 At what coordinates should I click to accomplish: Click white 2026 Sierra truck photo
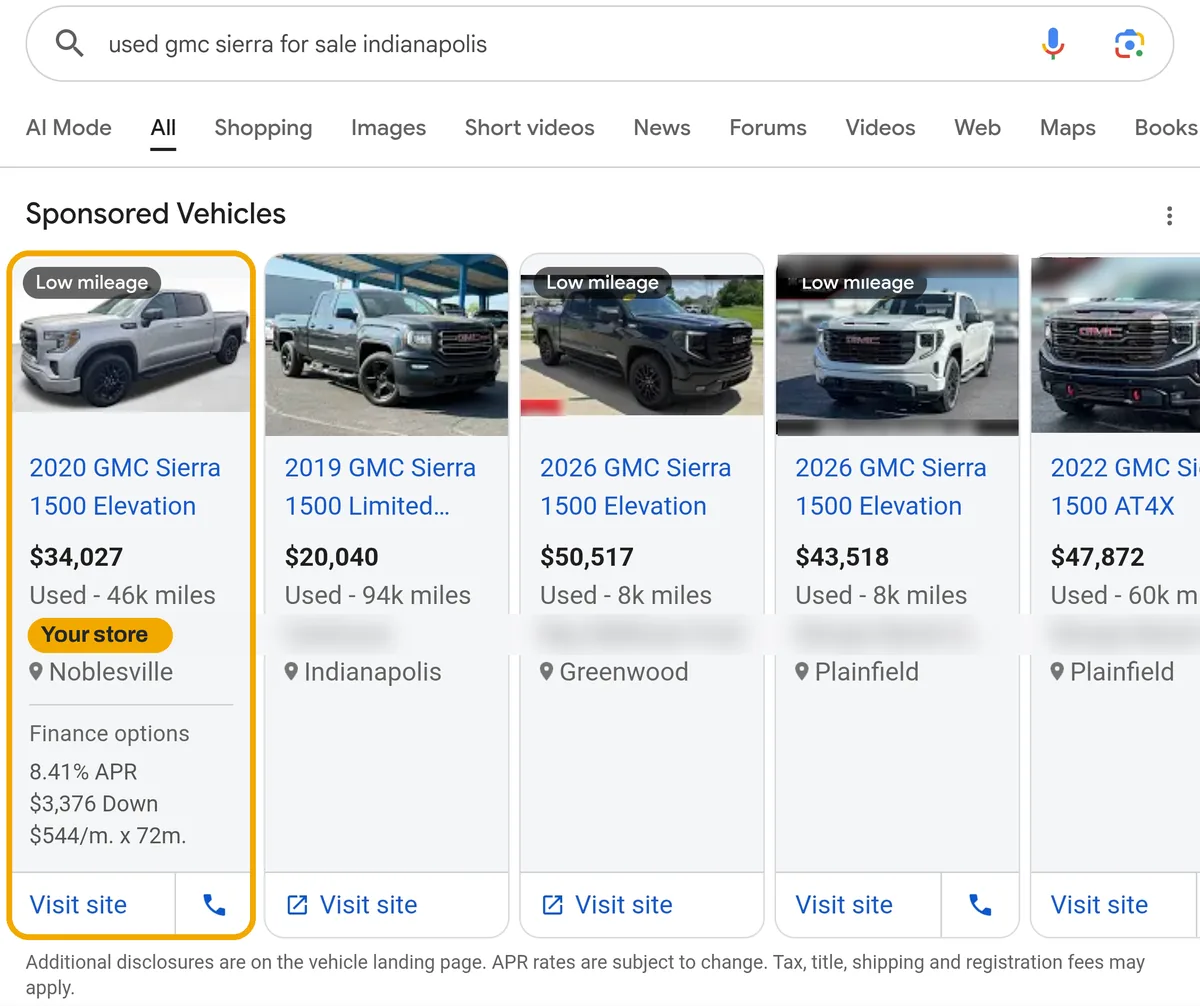click(897, 344)
